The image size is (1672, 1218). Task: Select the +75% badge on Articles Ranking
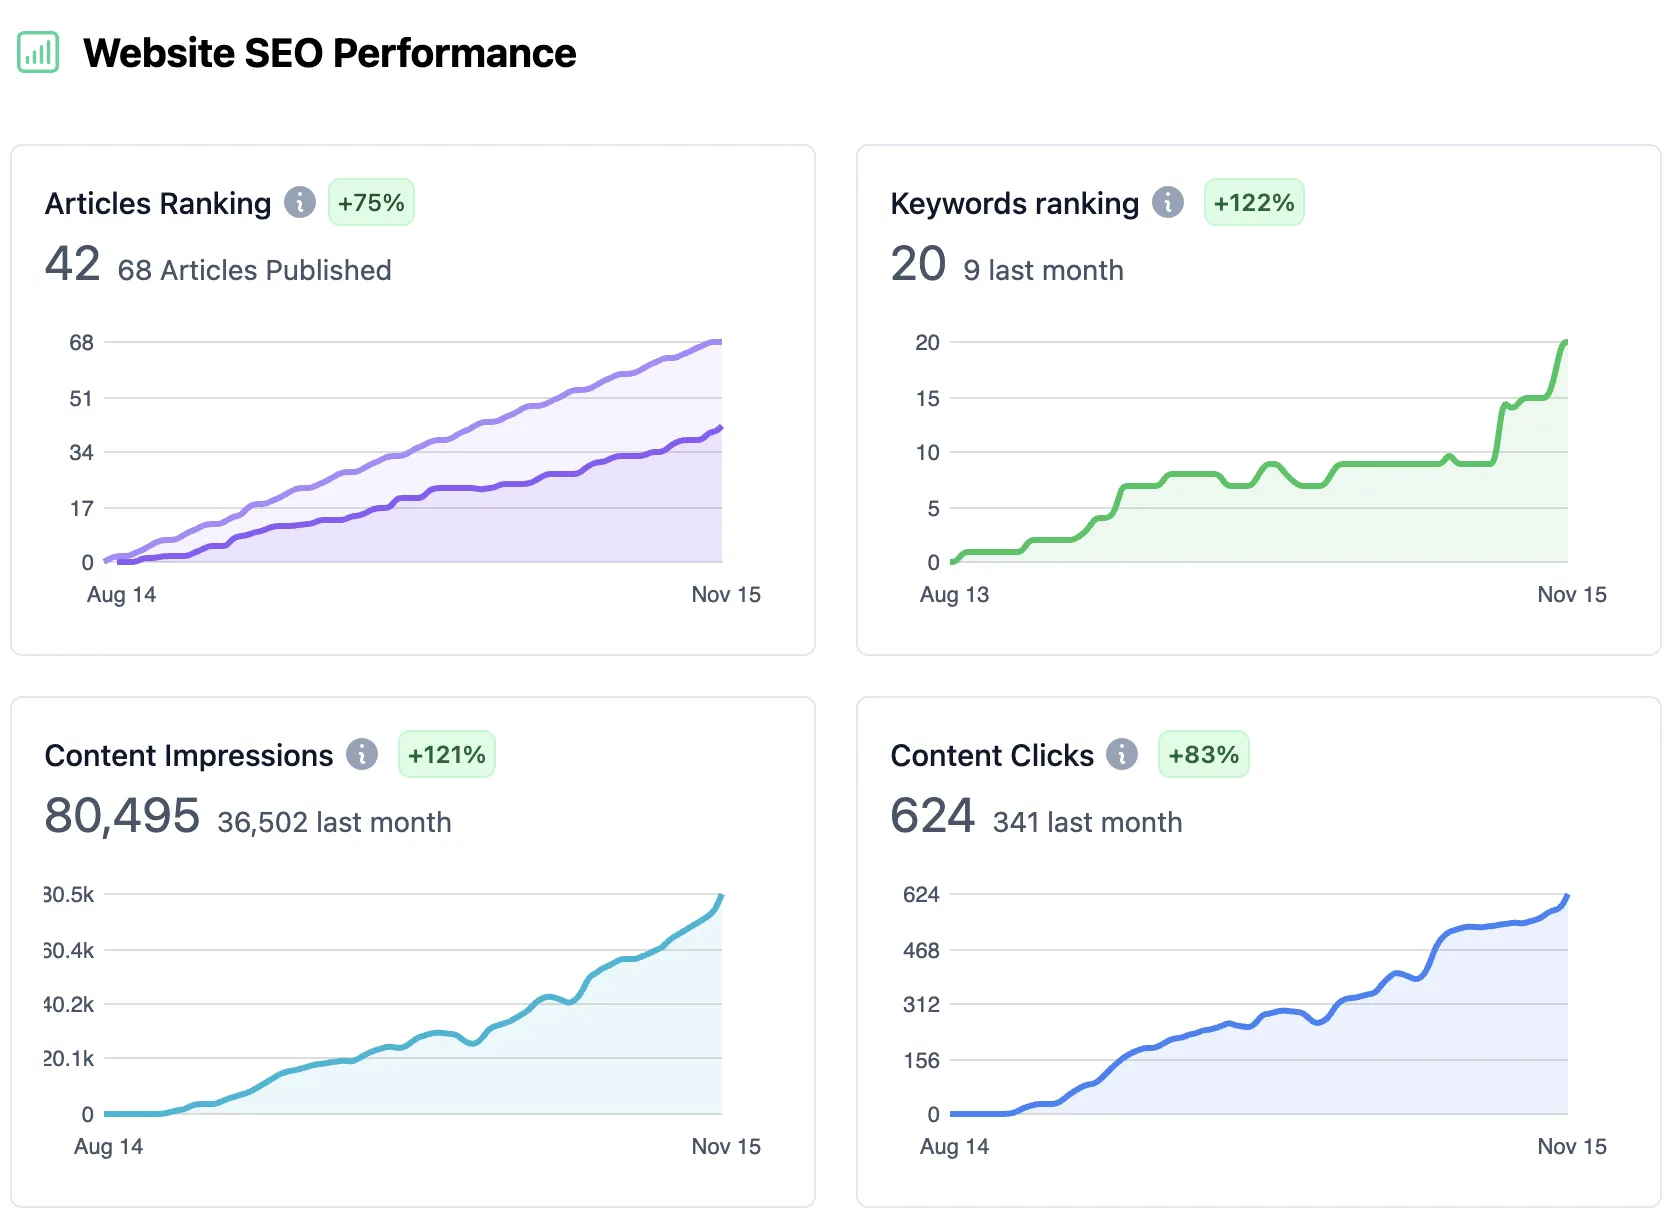[370, 202]
